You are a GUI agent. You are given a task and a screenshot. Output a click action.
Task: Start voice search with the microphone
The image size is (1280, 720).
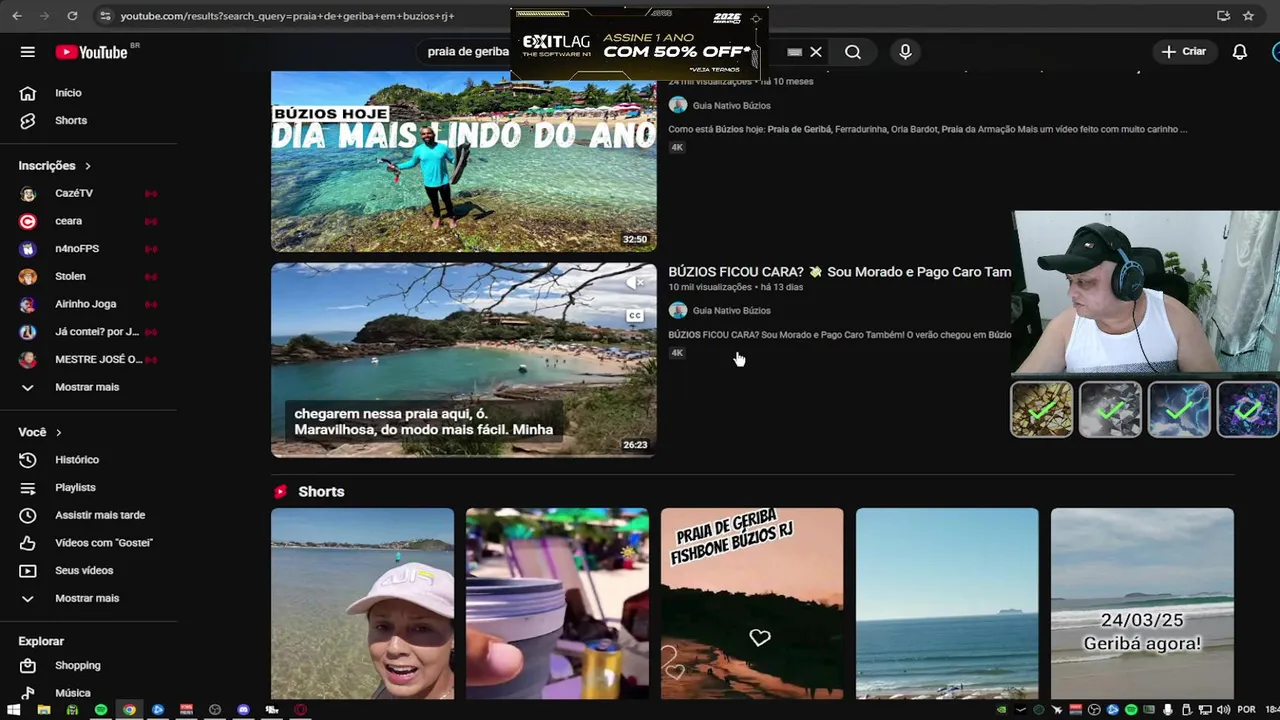(905, 52)
